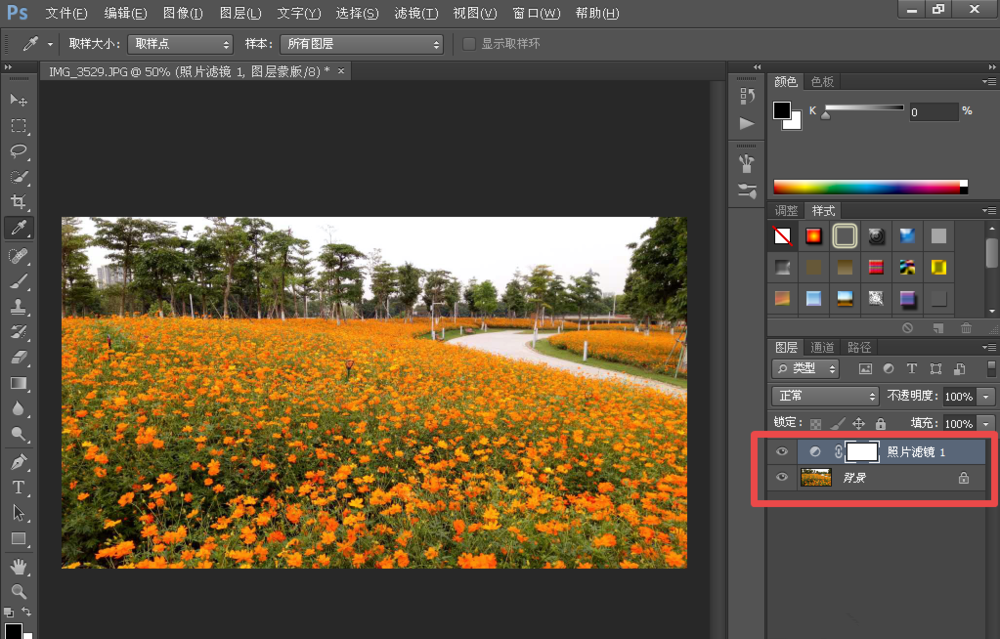Image resolution: width=1000 pixels, height=639 pixels.
Task: Click the color spectrum ramp bar
Action: click(x=866, y=187)
